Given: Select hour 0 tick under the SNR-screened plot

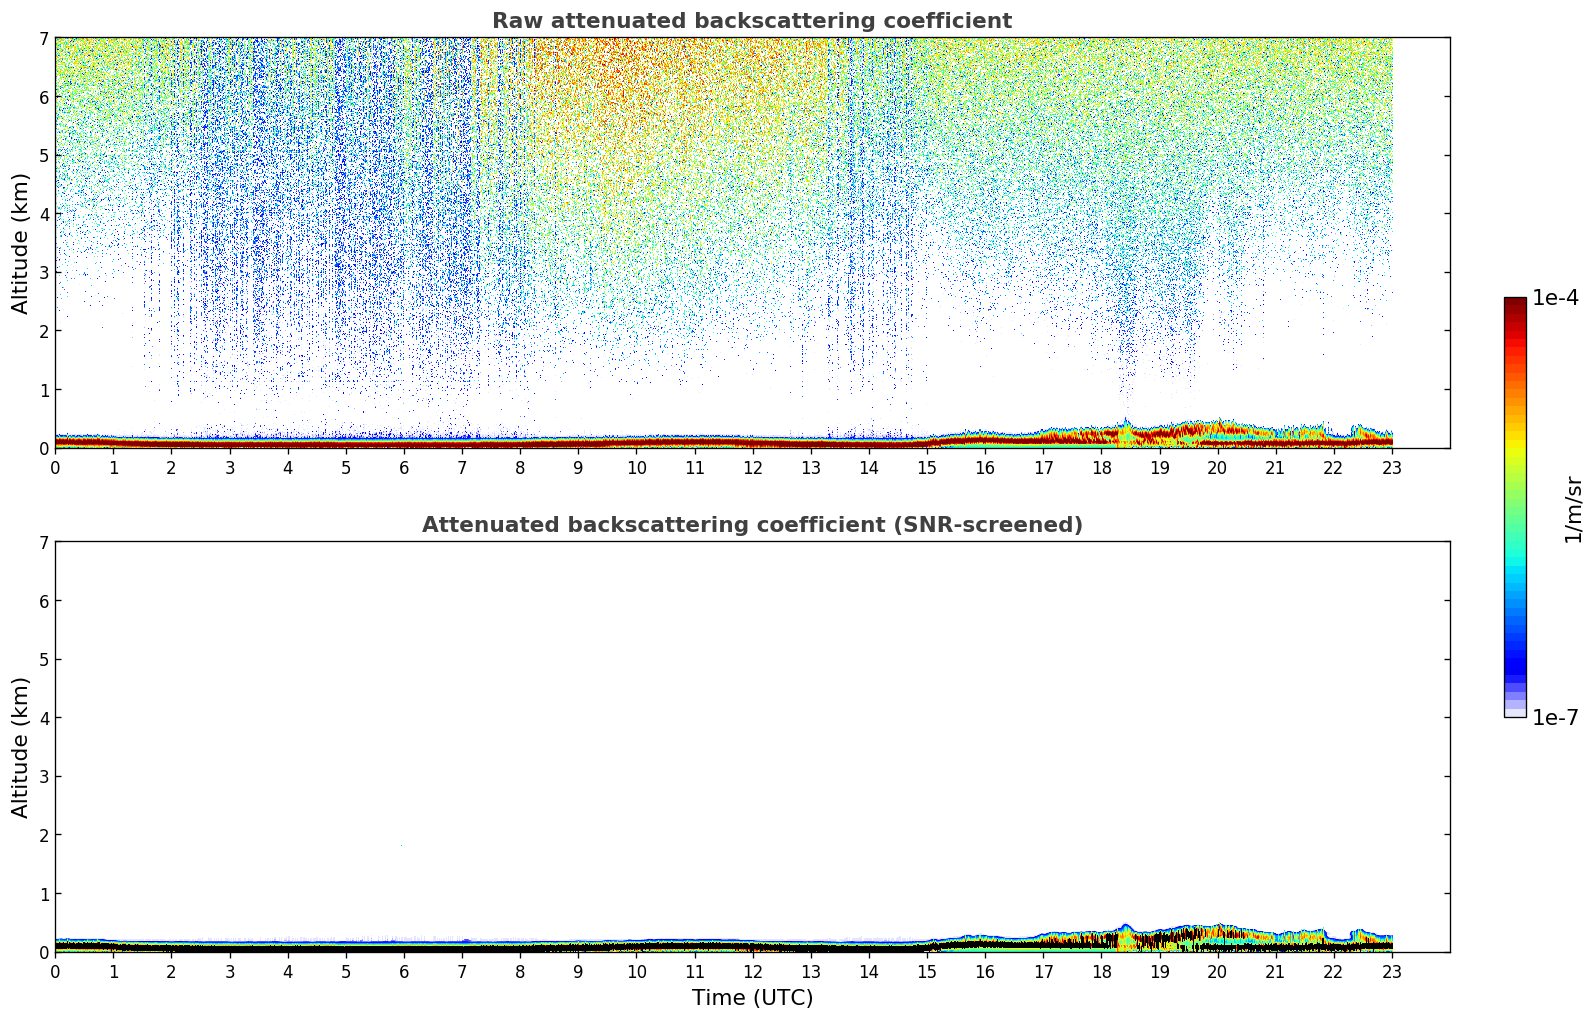Looking at the screenshot, I should (55, 971).
